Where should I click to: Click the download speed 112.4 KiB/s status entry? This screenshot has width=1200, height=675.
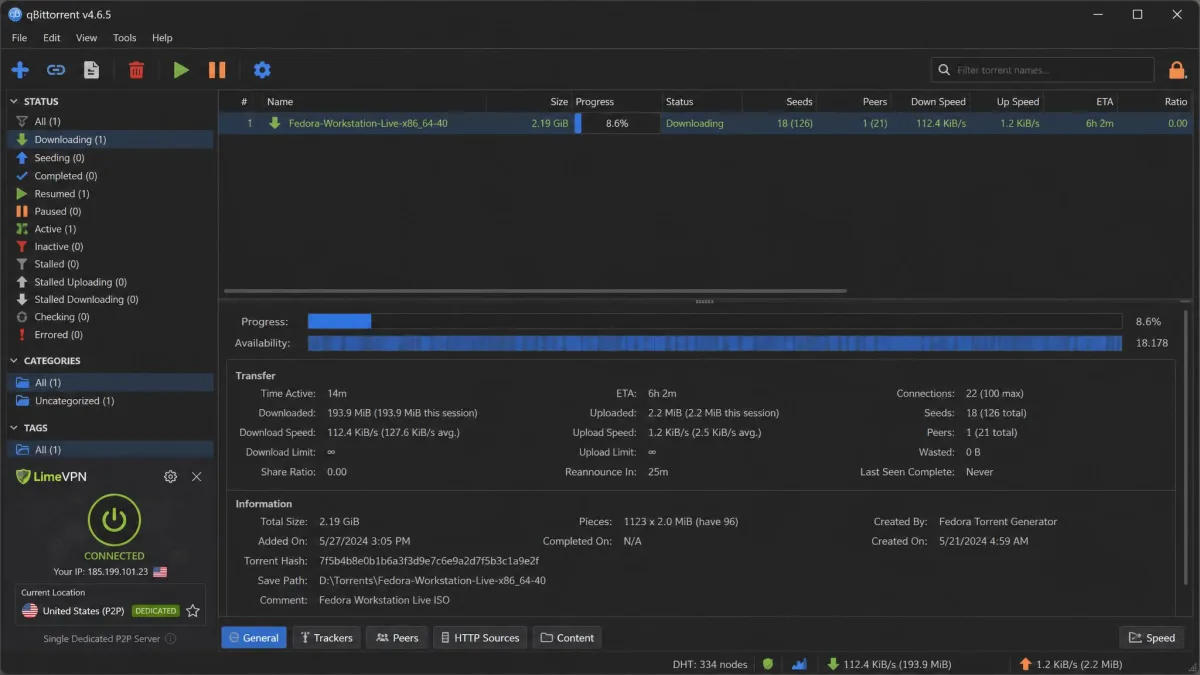889,664
